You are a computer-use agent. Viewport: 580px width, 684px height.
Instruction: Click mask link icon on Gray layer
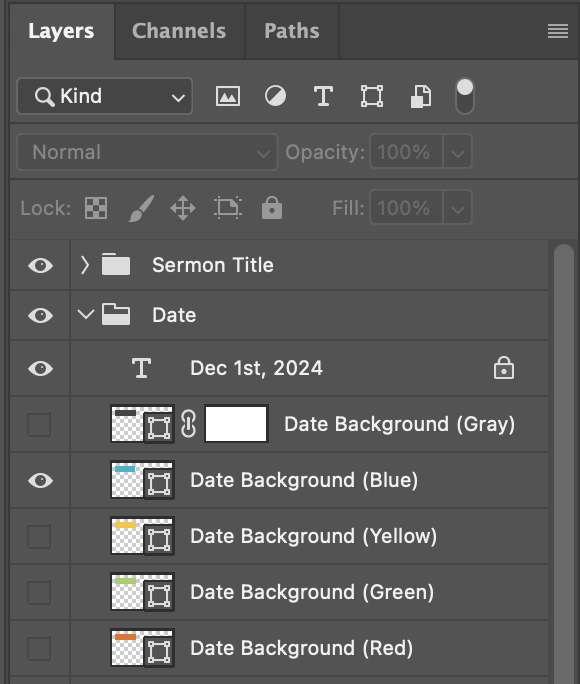pyautogui.click(x=188, y=424)
